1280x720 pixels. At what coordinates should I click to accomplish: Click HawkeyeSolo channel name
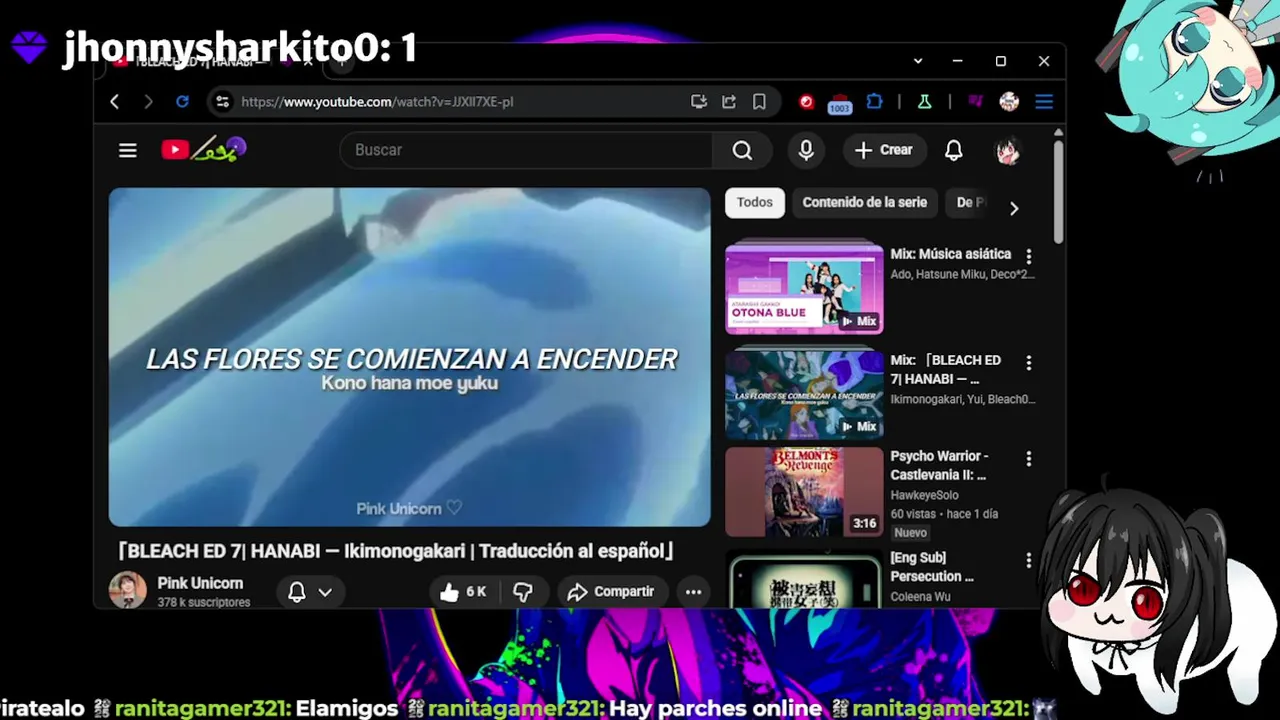click(x=924, y=495)
